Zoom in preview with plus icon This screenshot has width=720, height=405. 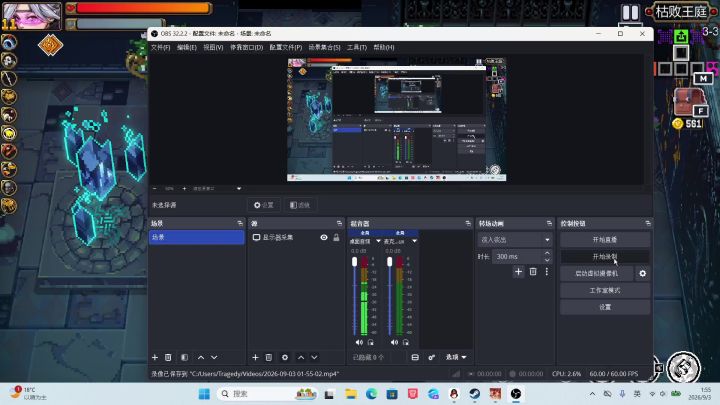[184, 189]
